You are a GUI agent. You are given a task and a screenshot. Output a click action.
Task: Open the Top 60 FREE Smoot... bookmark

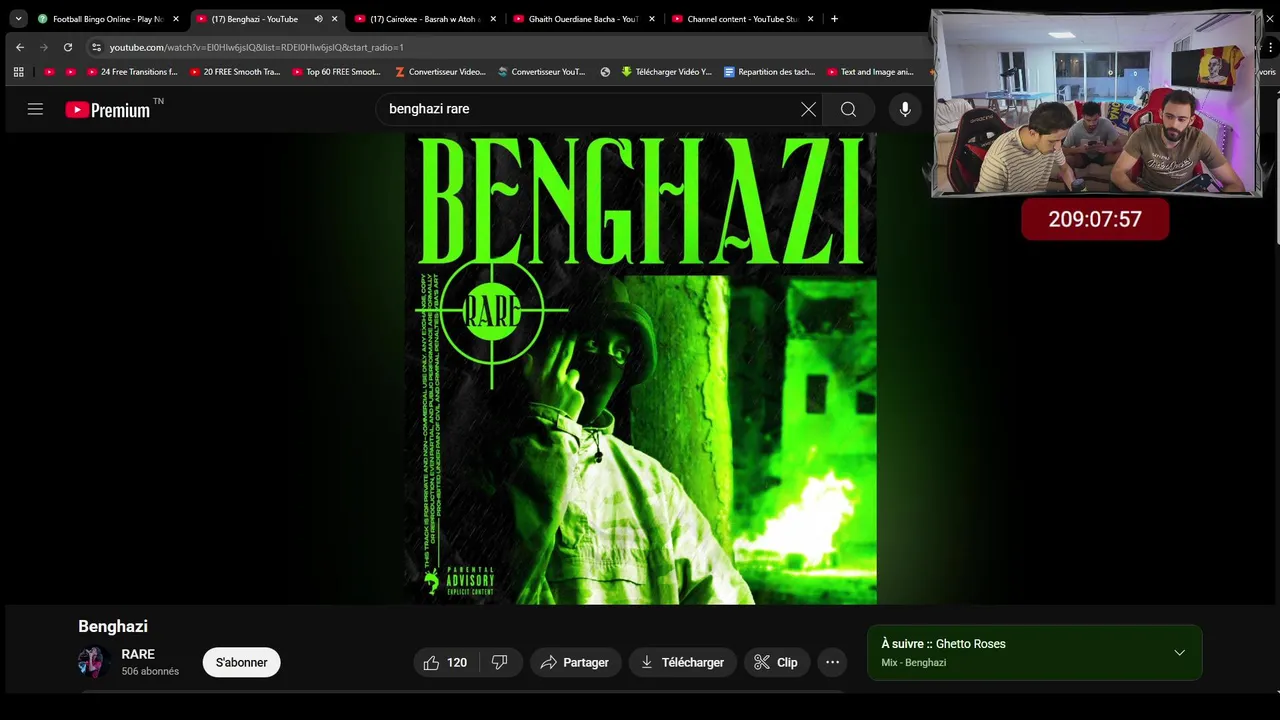(337, 72)
